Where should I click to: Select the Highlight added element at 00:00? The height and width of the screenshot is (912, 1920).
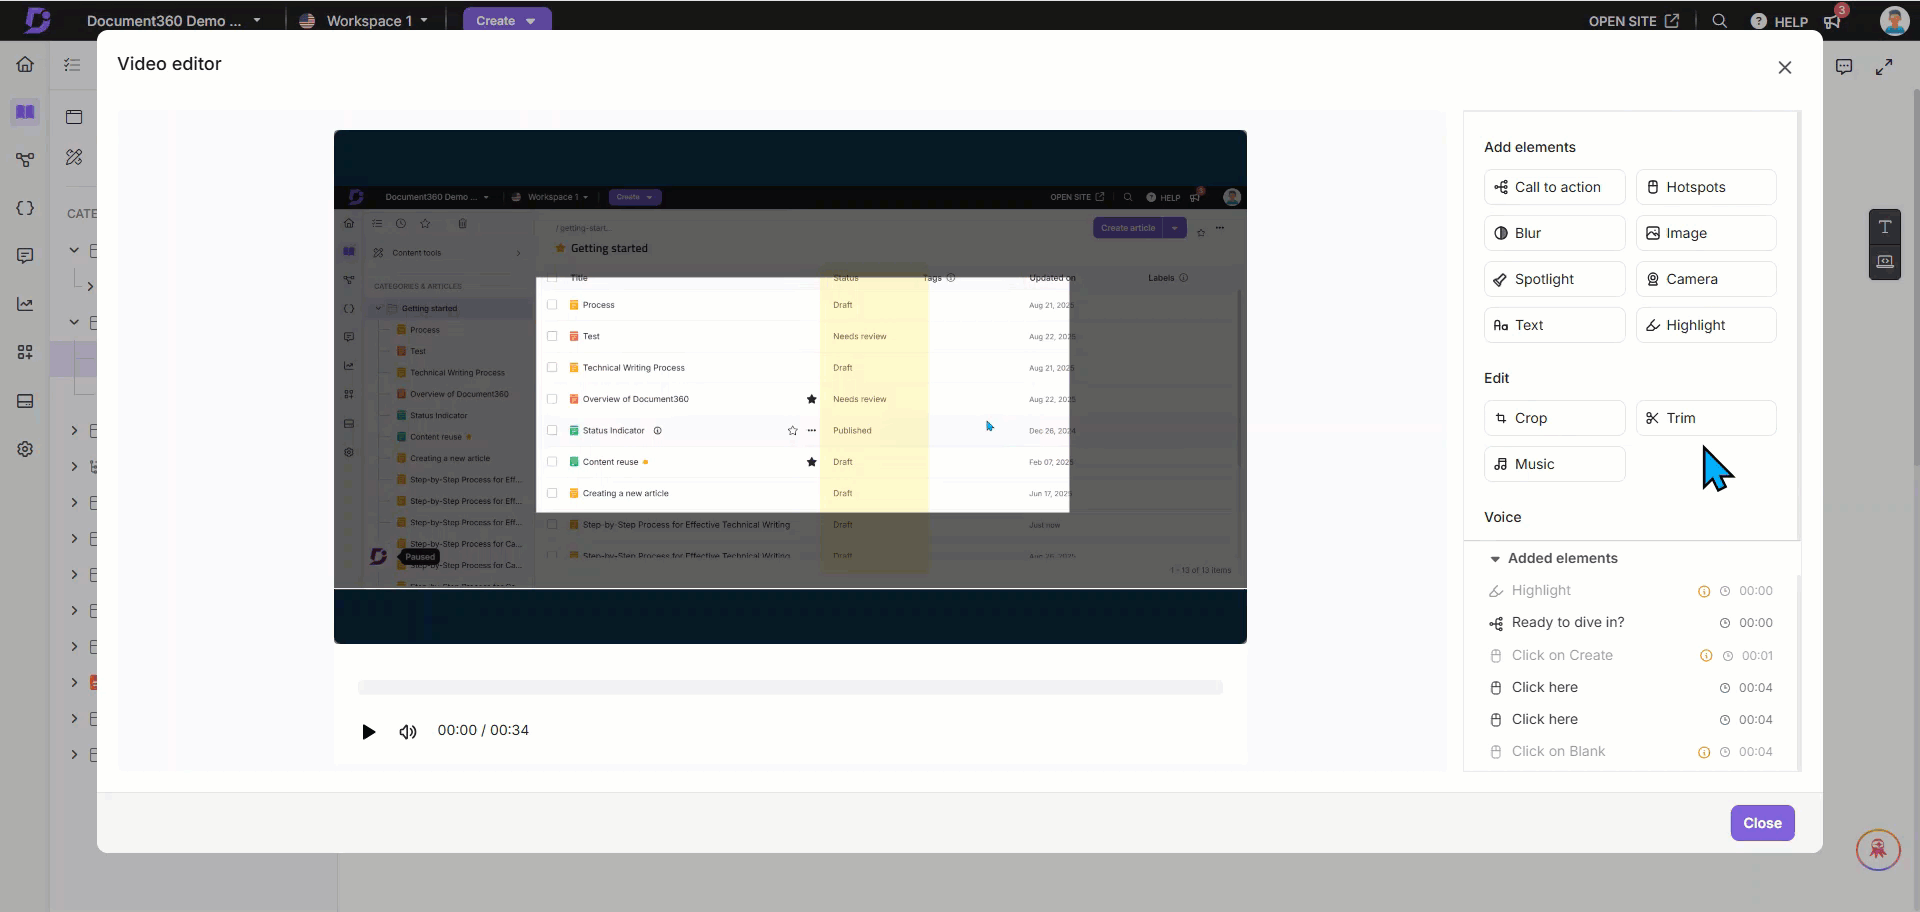click(x=1630, y=591)
